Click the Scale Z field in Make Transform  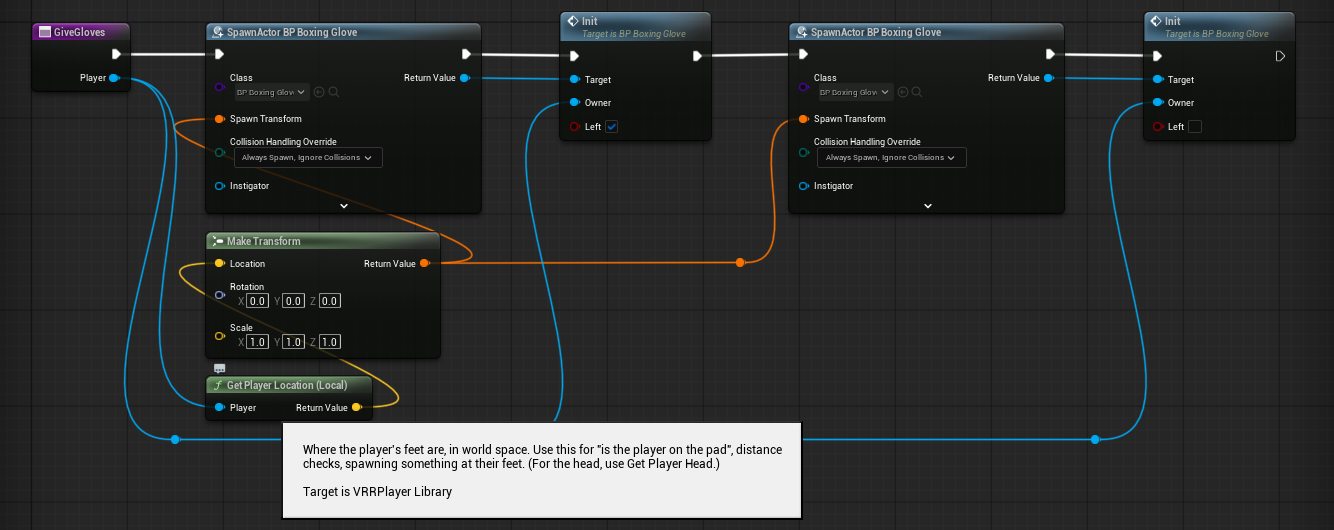pyautogui.click(x=329, y=342)
